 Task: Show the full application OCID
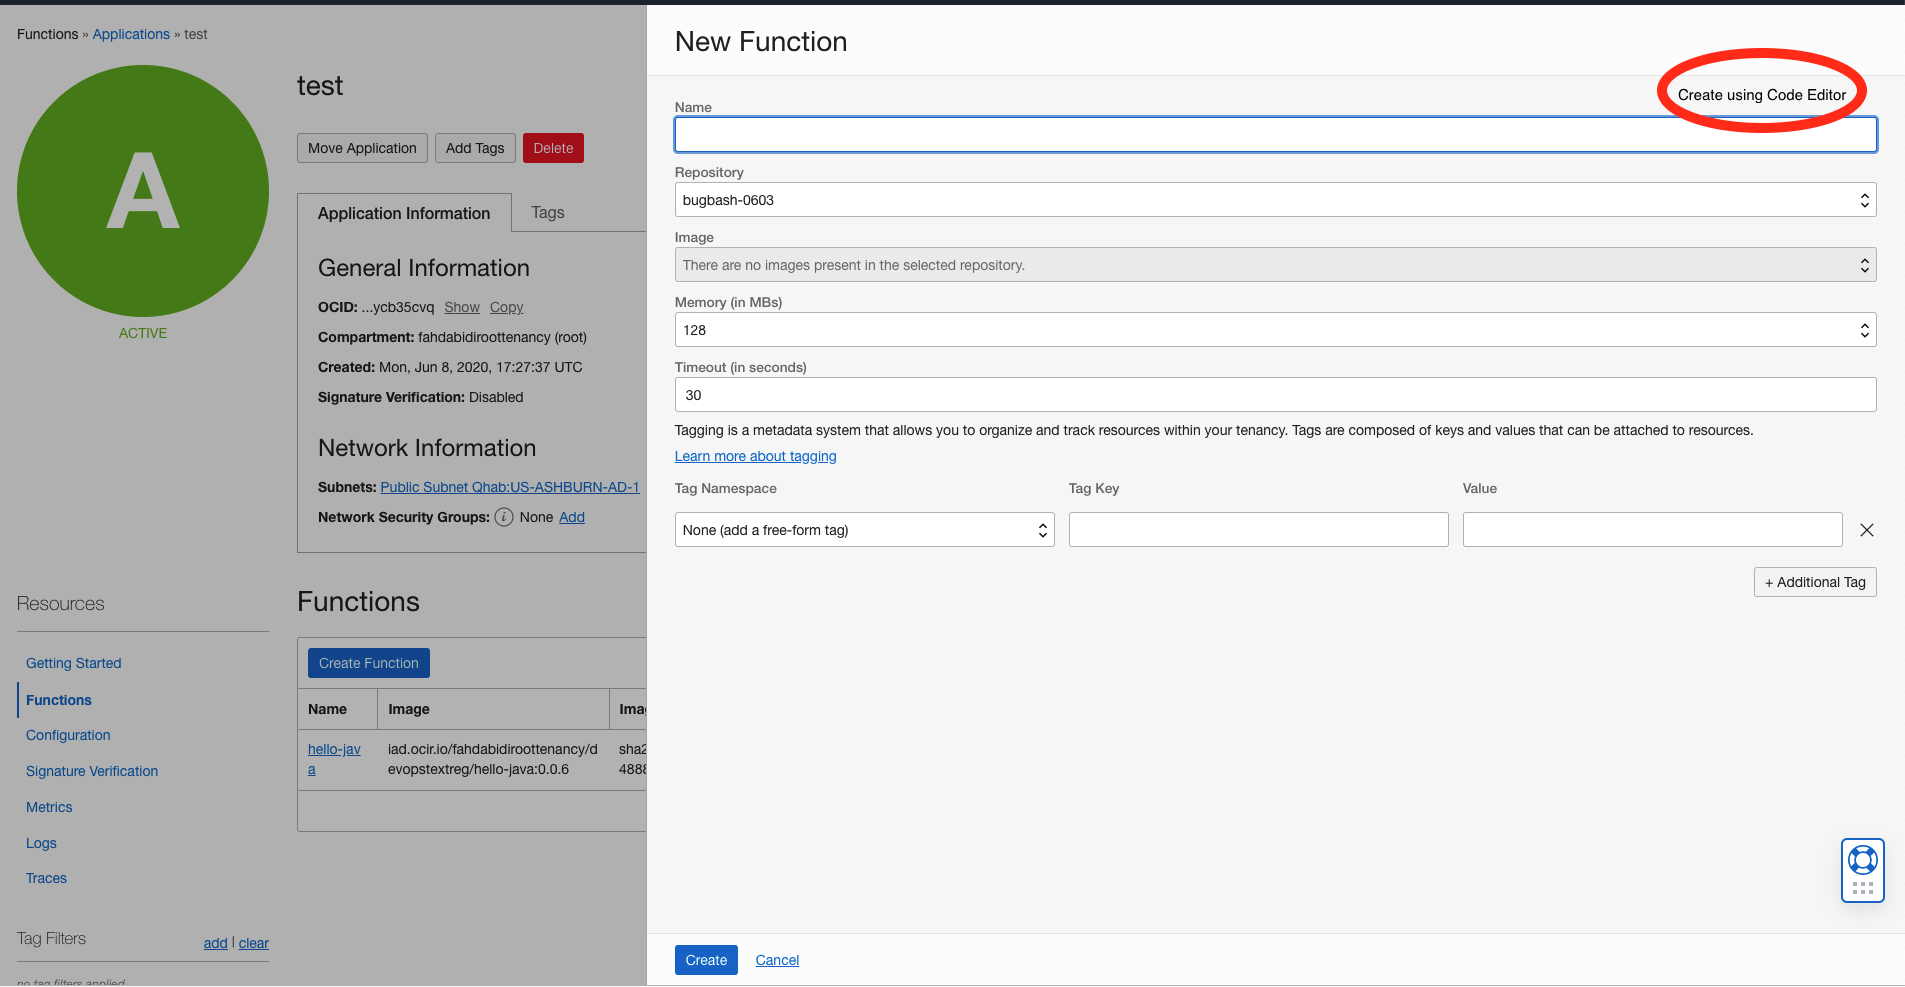coord(461,307)
